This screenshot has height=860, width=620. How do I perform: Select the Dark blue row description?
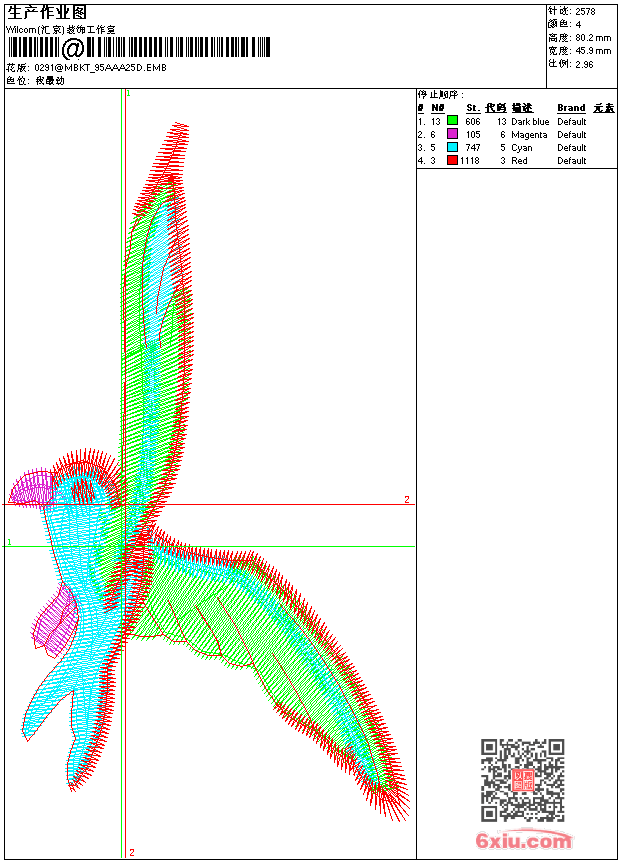click(x=530, y=122)
